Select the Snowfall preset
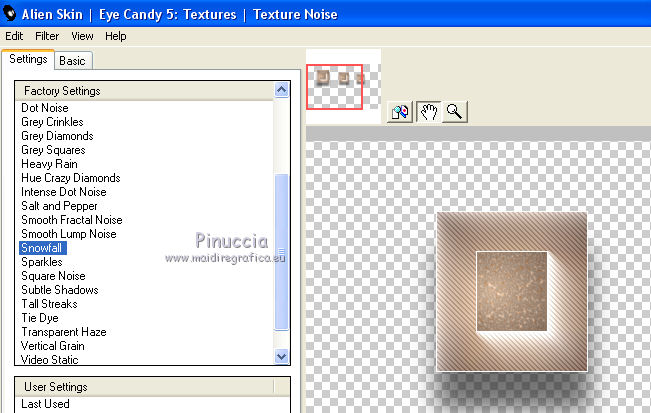Screen dimensions: 651x413 click(x=42, y=248)
